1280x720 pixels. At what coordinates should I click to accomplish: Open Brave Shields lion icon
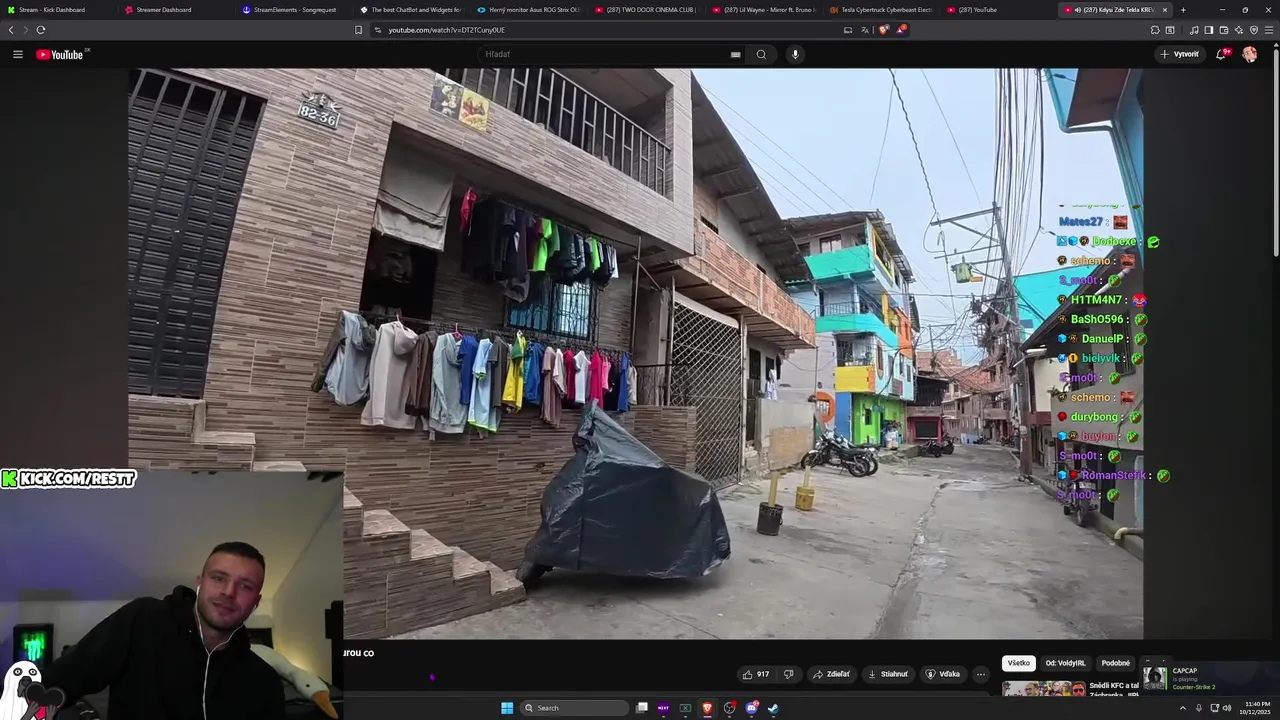tap(883, 30)
